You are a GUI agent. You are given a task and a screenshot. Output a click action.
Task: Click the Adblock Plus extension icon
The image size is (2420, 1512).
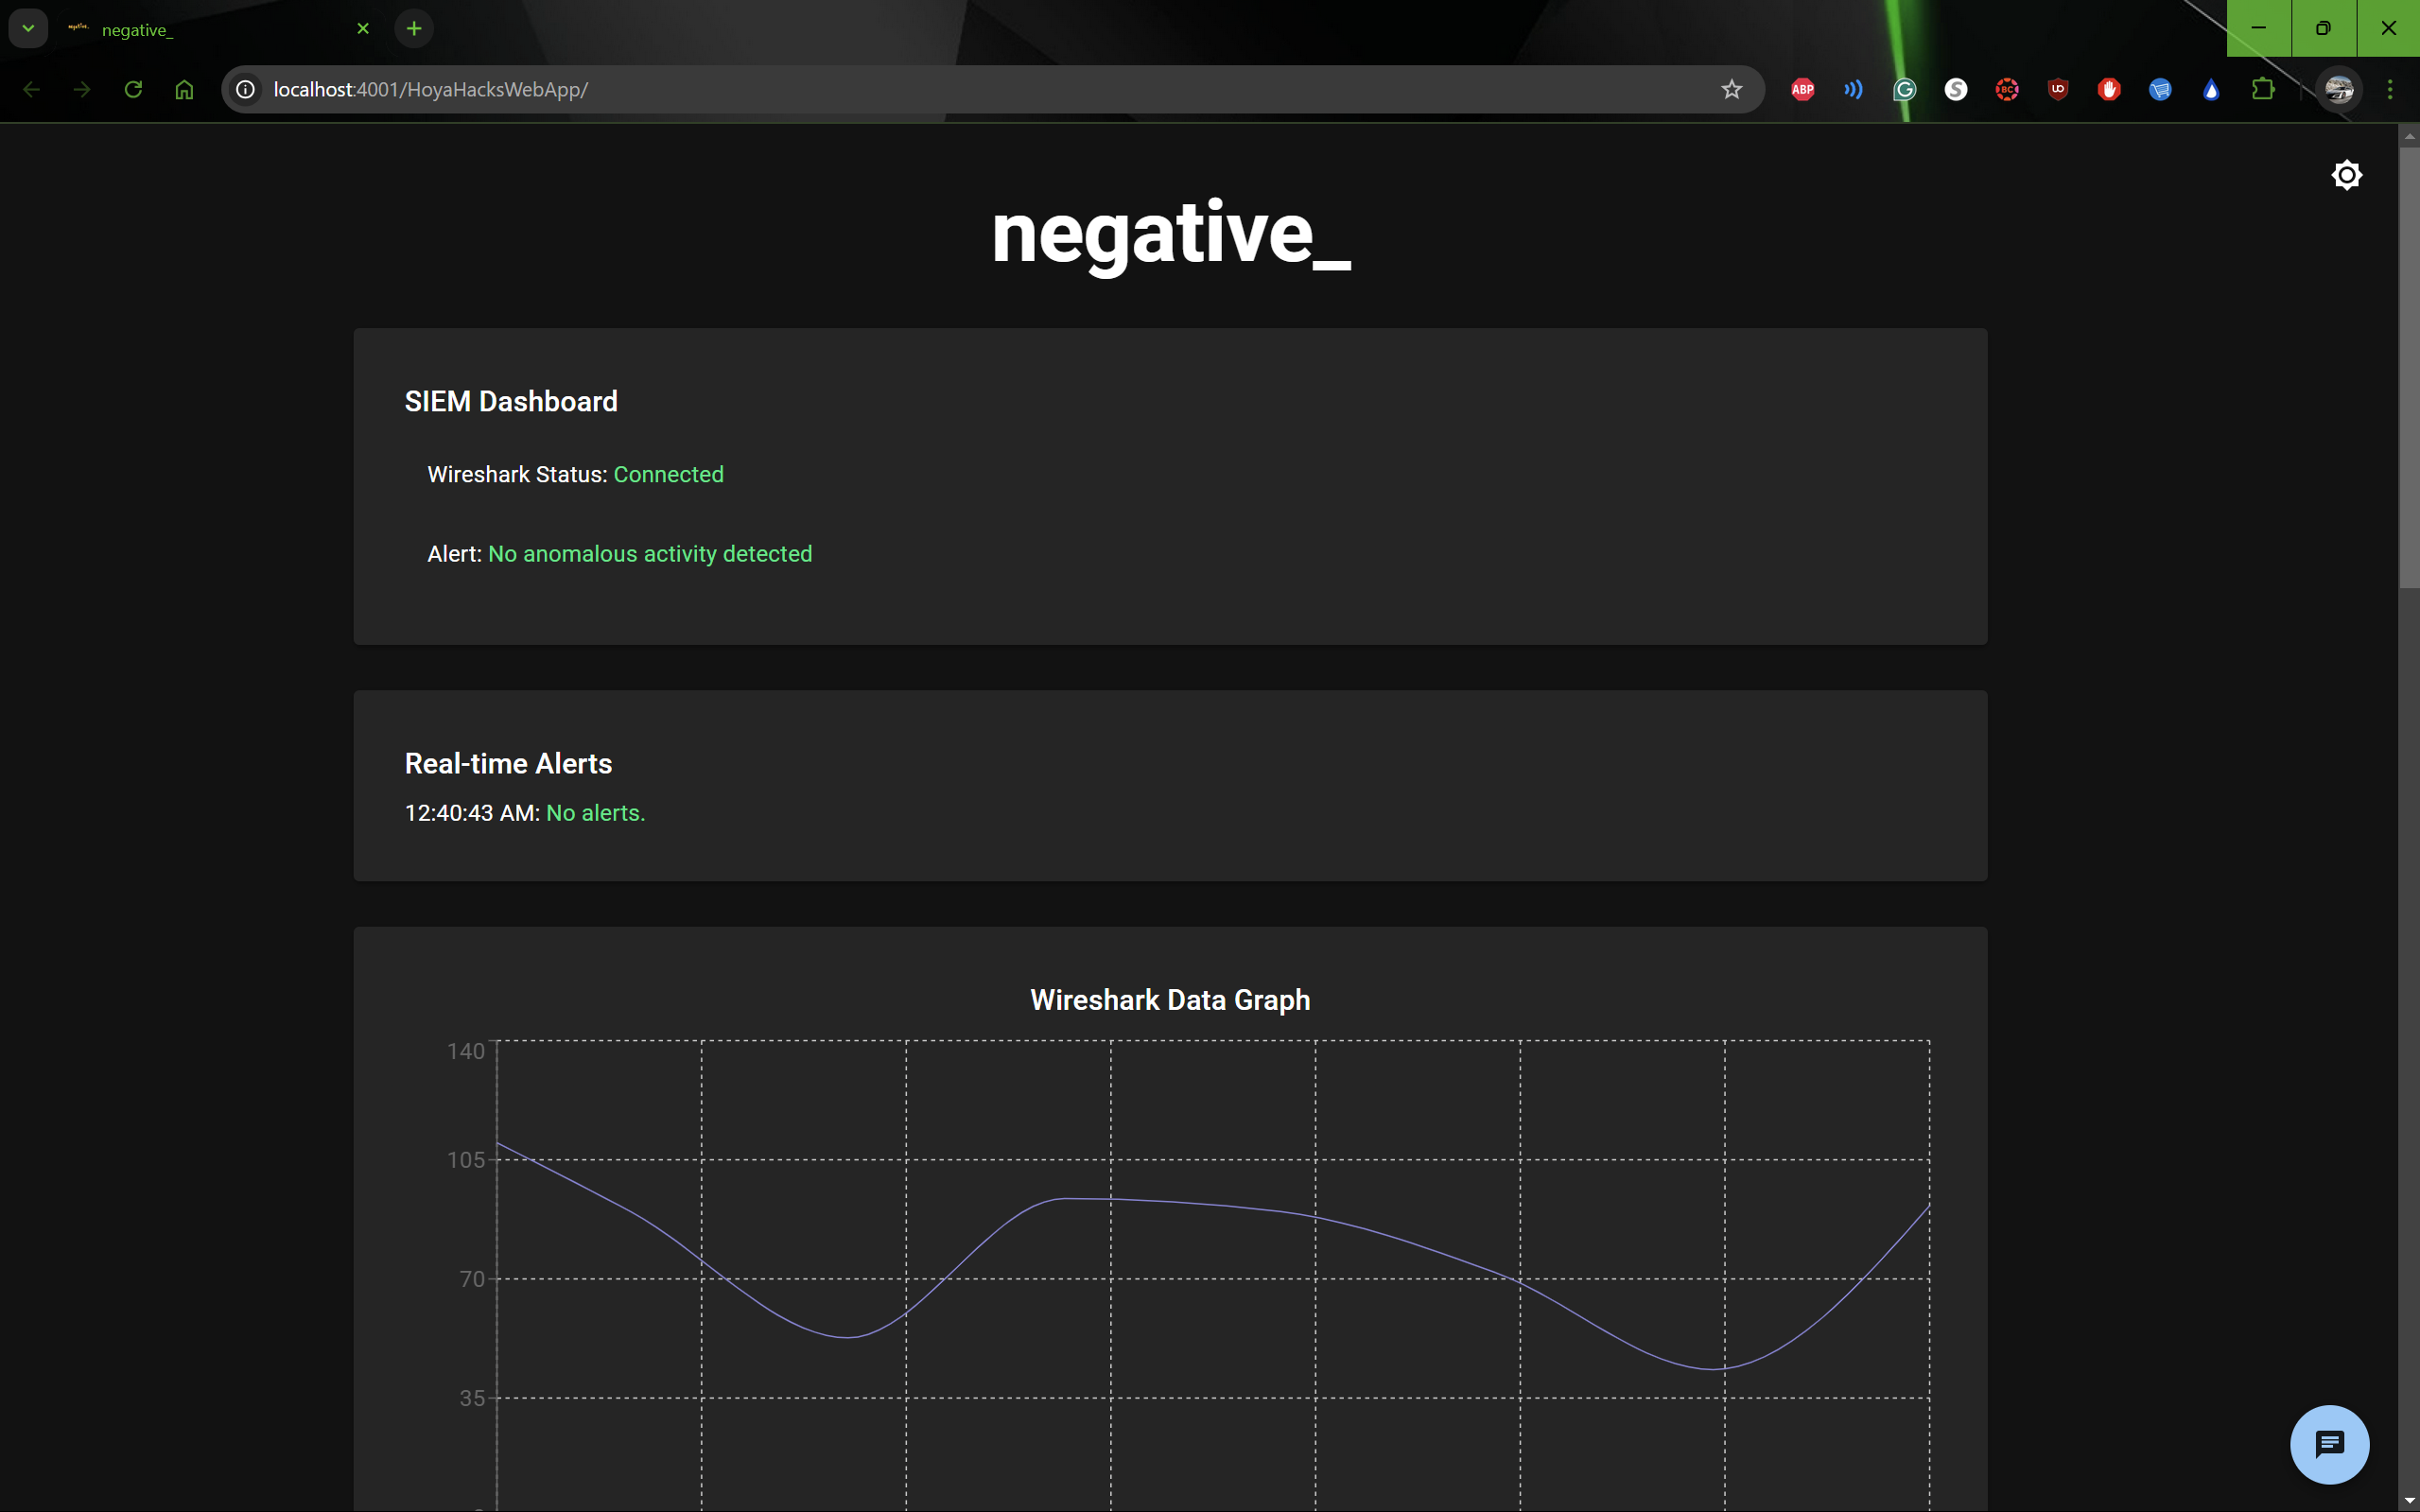click(1802, 90)
